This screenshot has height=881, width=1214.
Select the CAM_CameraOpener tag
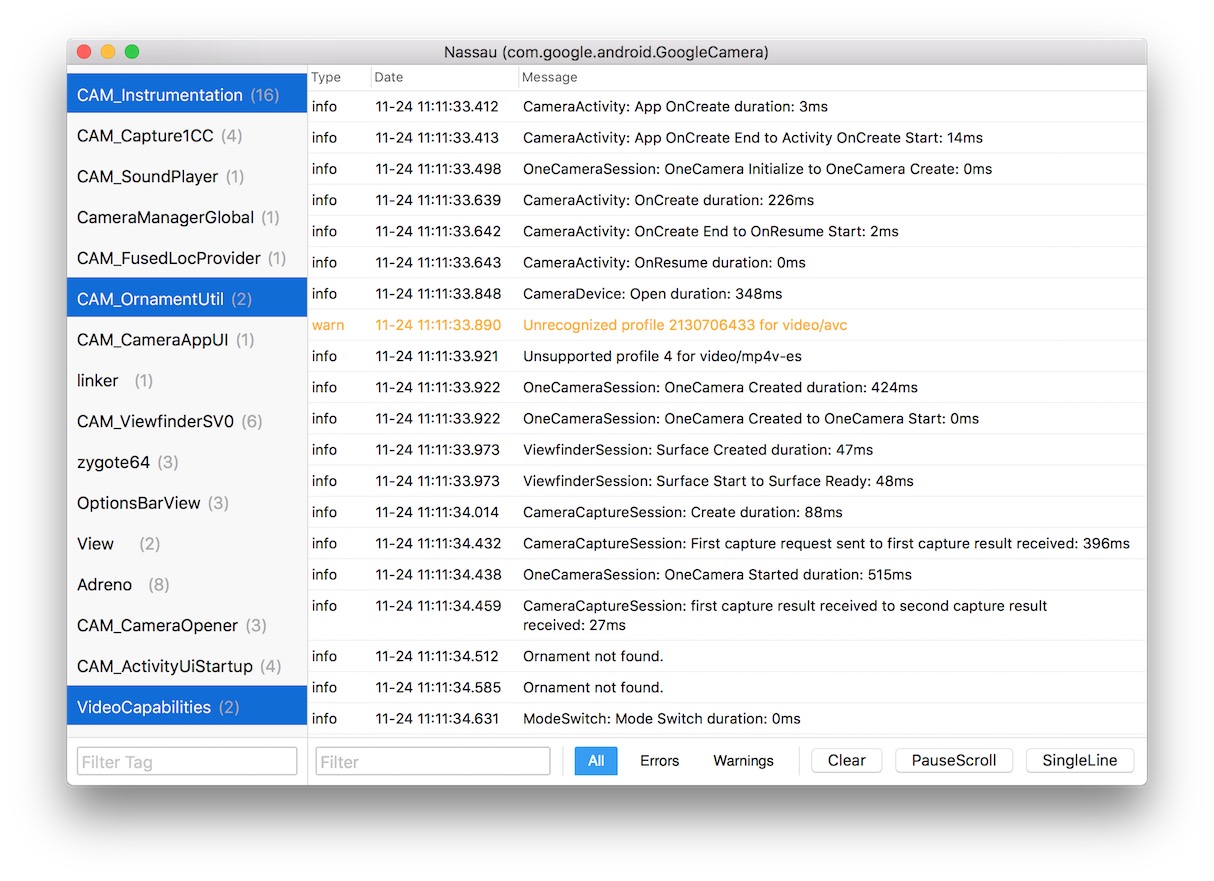(187, 626)
